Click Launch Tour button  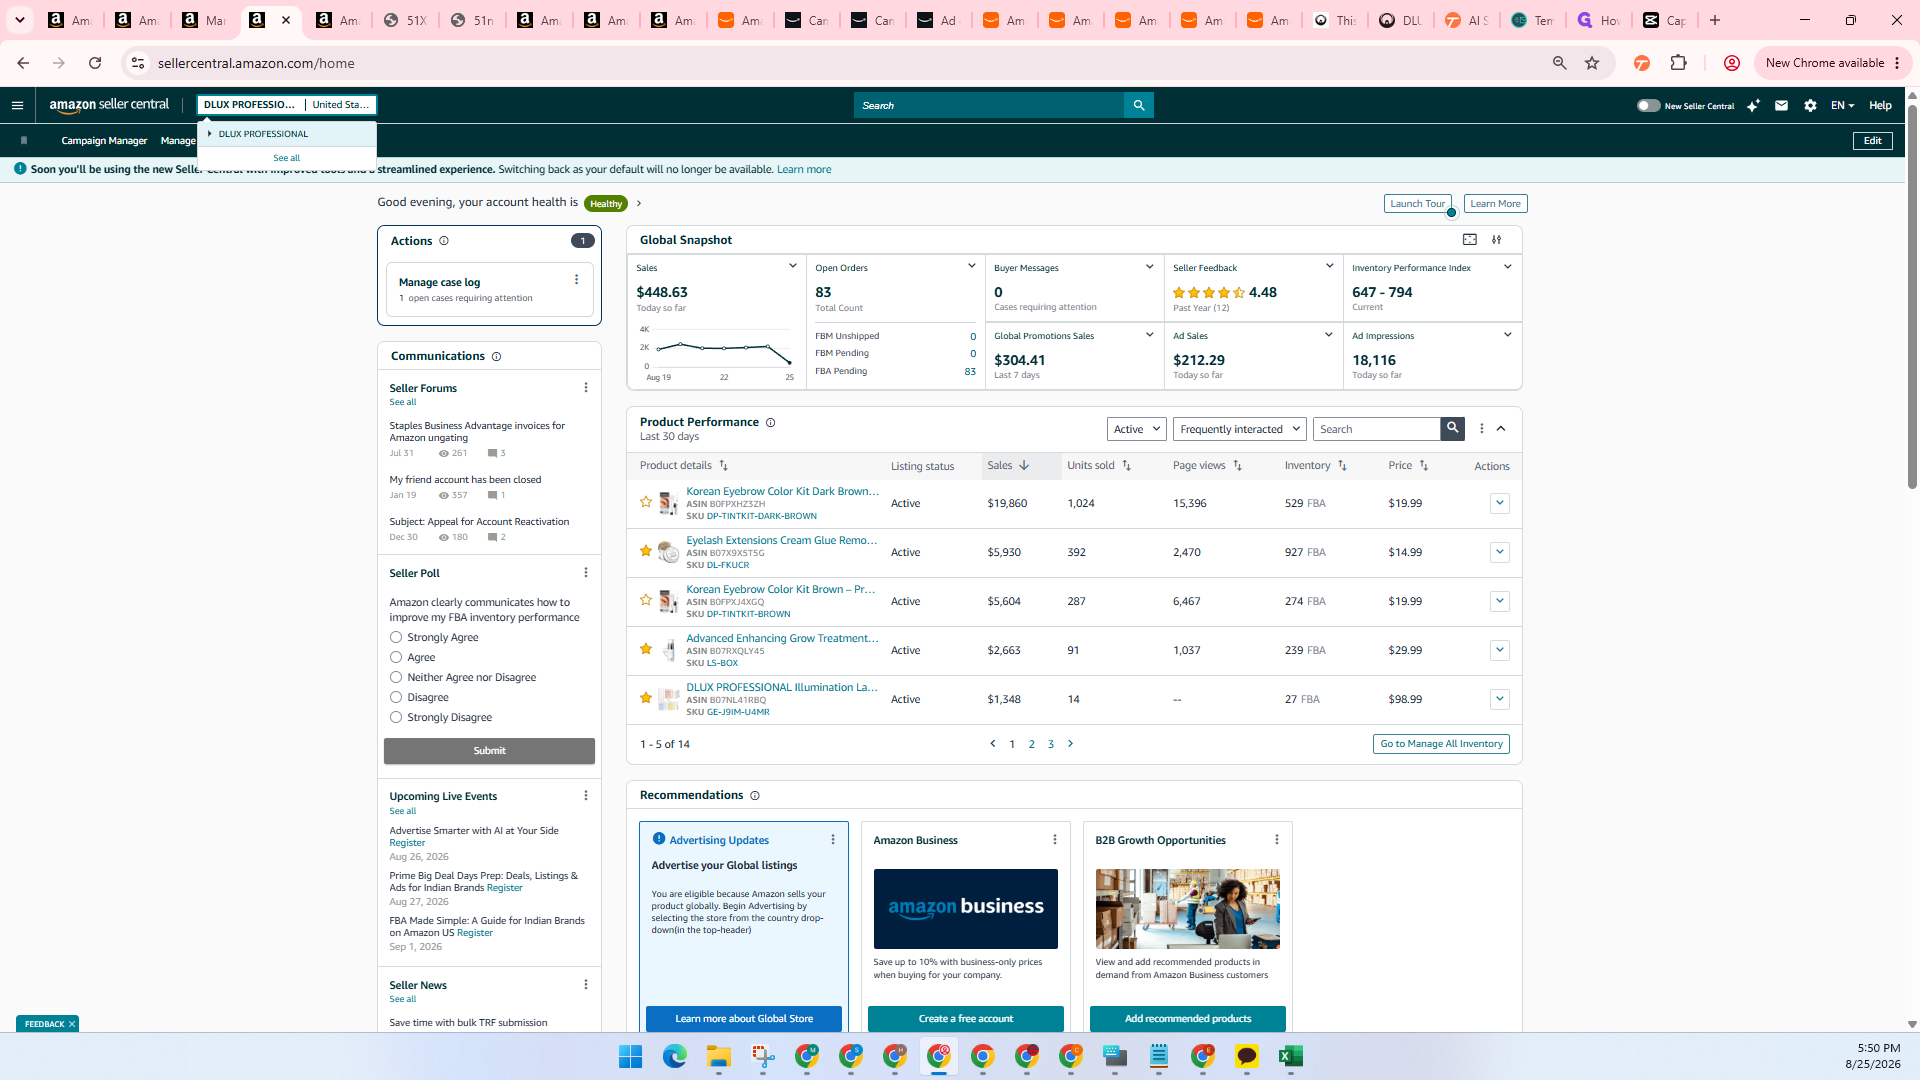1417,203
